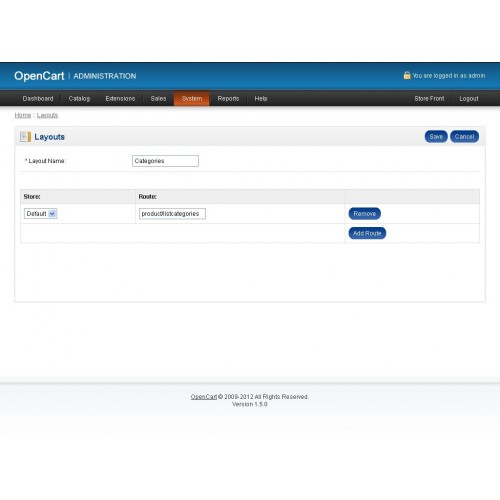Screen dimensions: 500x500
Task: Open the Store dropdown set to Default
Action: tap(41, 214)
